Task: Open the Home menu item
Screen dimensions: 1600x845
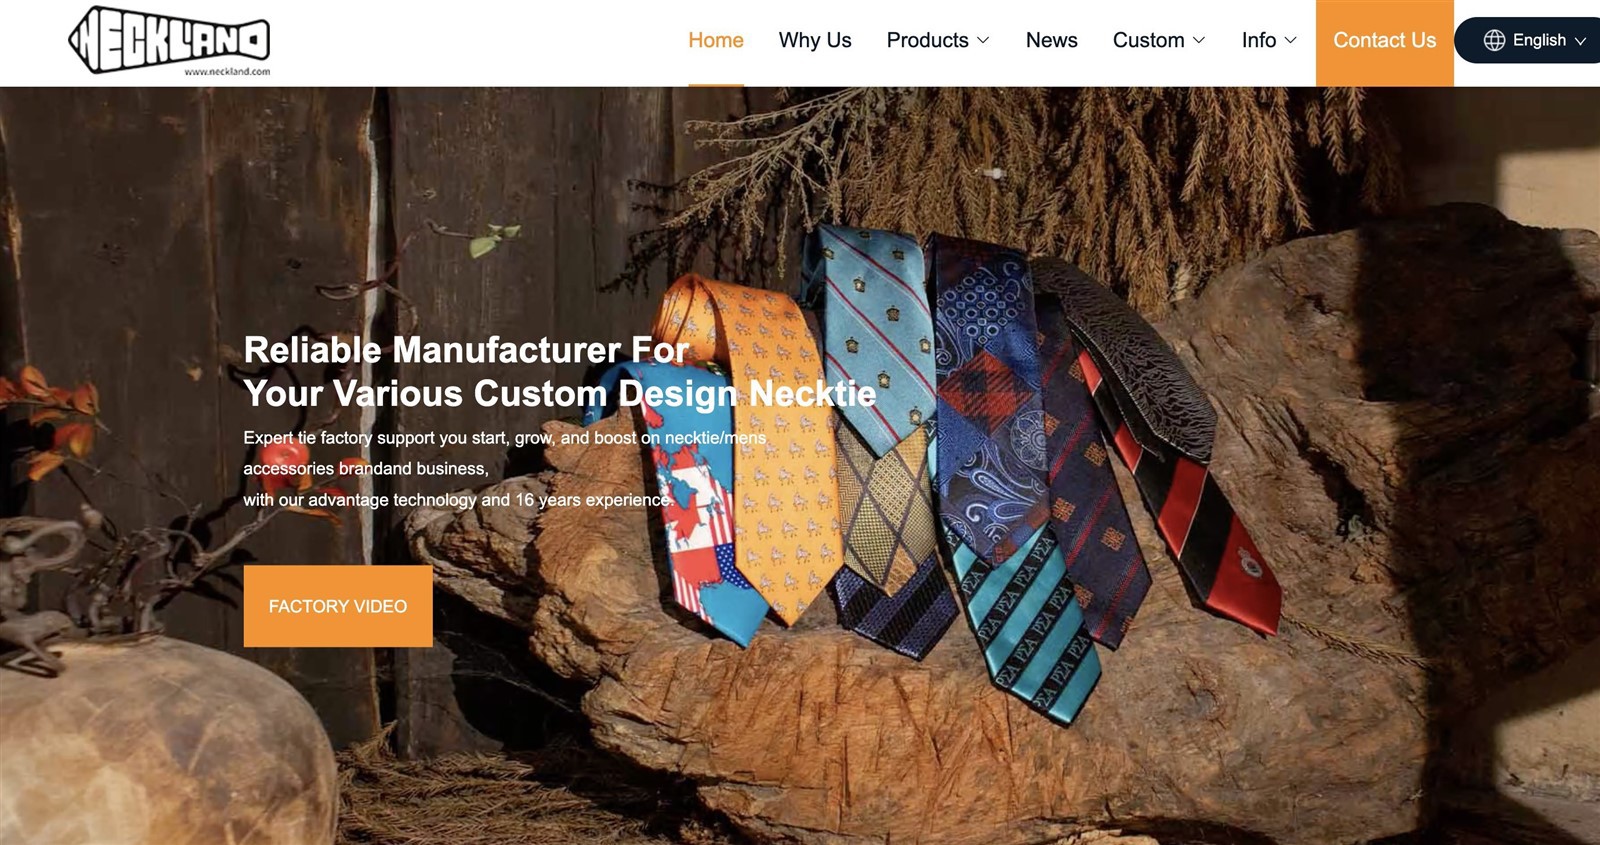Action: tap(716, 40)
